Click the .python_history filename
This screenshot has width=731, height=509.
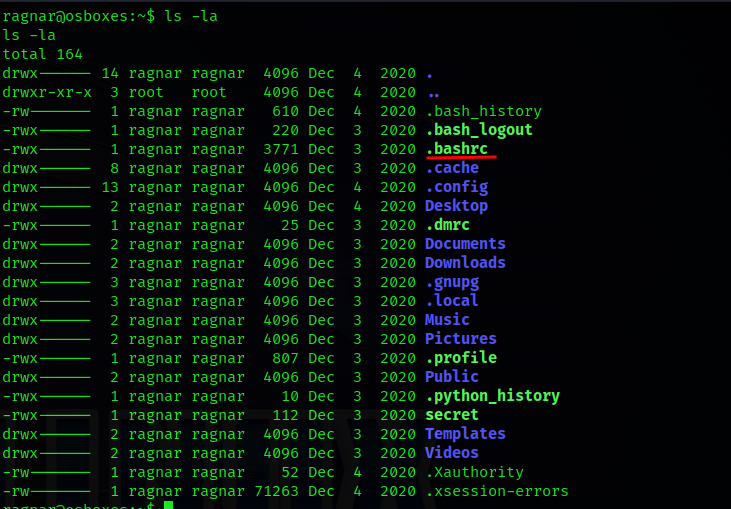pyautogui.click(x=492, y=396)
